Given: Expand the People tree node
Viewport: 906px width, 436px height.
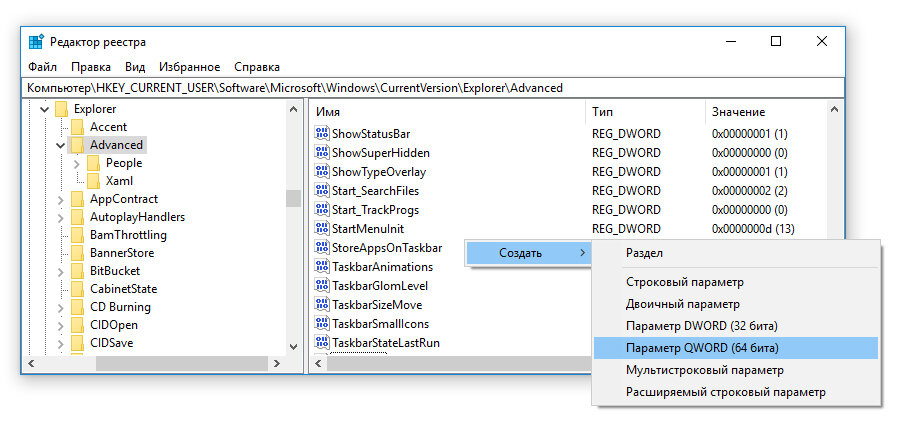Looking at the screenshot, I should coord(77,163).
